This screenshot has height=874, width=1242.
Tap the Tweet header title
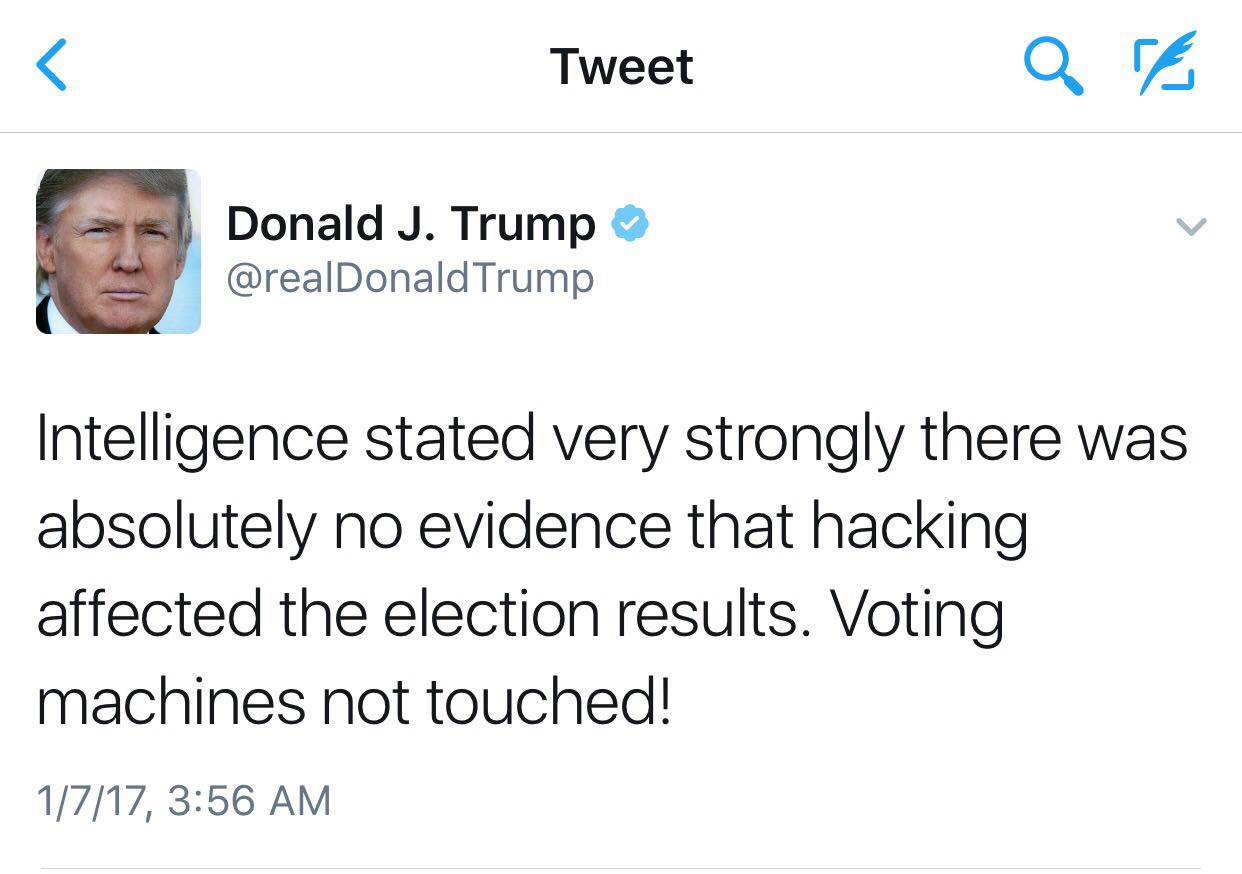pos(621,66)
